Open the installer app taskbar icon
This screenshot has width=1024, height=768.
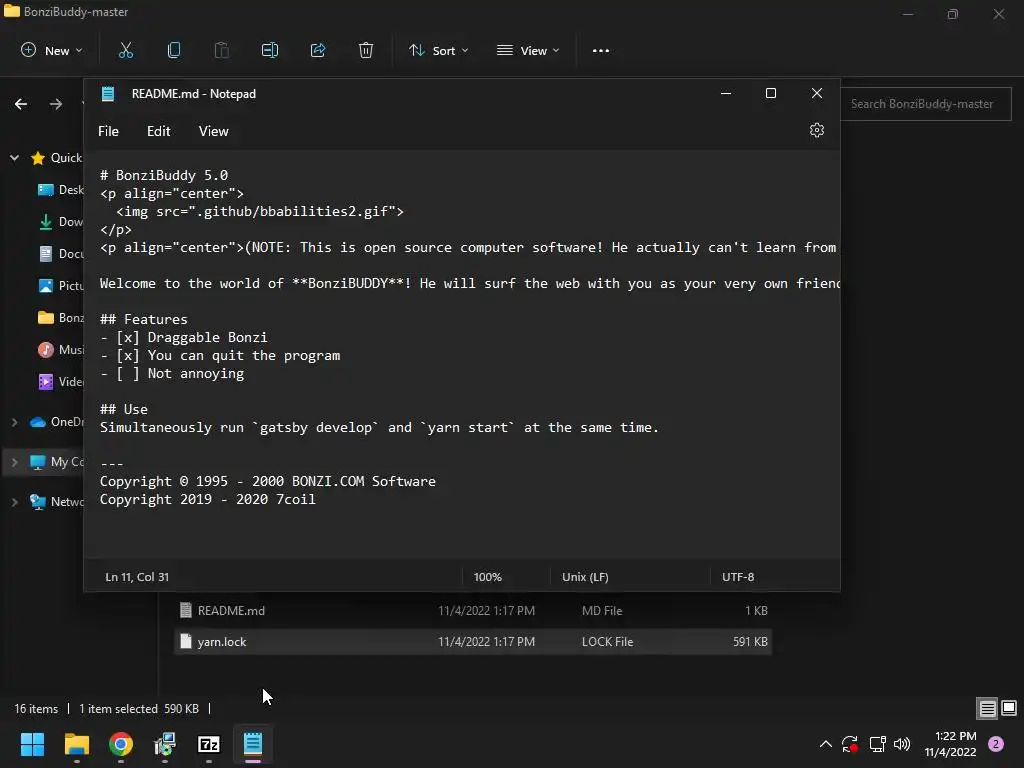pos(165,744)
